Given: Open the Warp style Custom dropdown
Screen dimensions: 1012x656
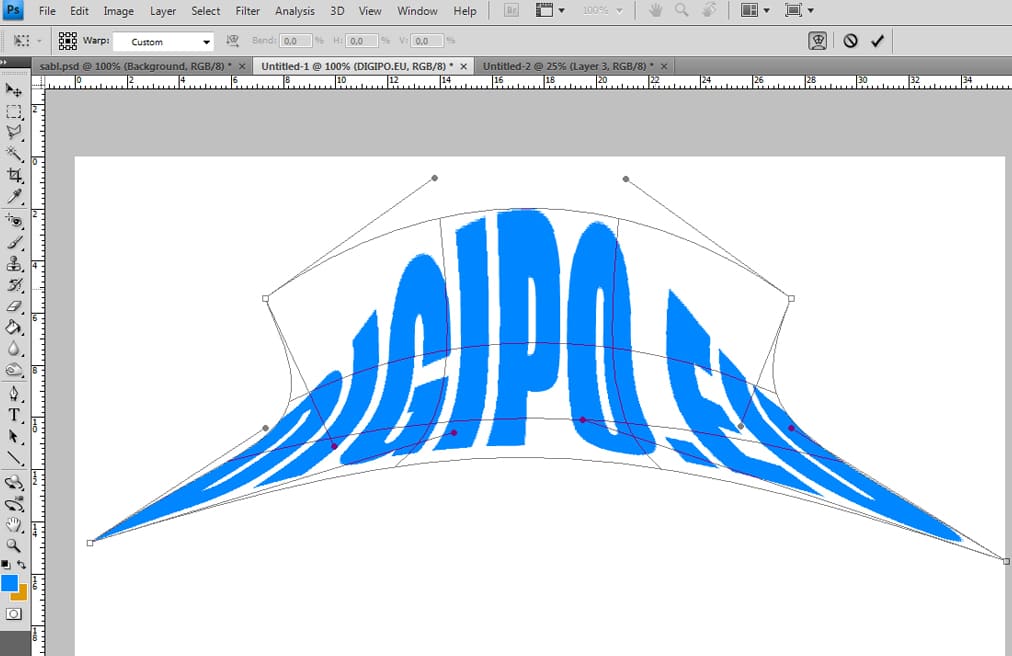Looking at the screenshot, I should (x=163, y=42).
